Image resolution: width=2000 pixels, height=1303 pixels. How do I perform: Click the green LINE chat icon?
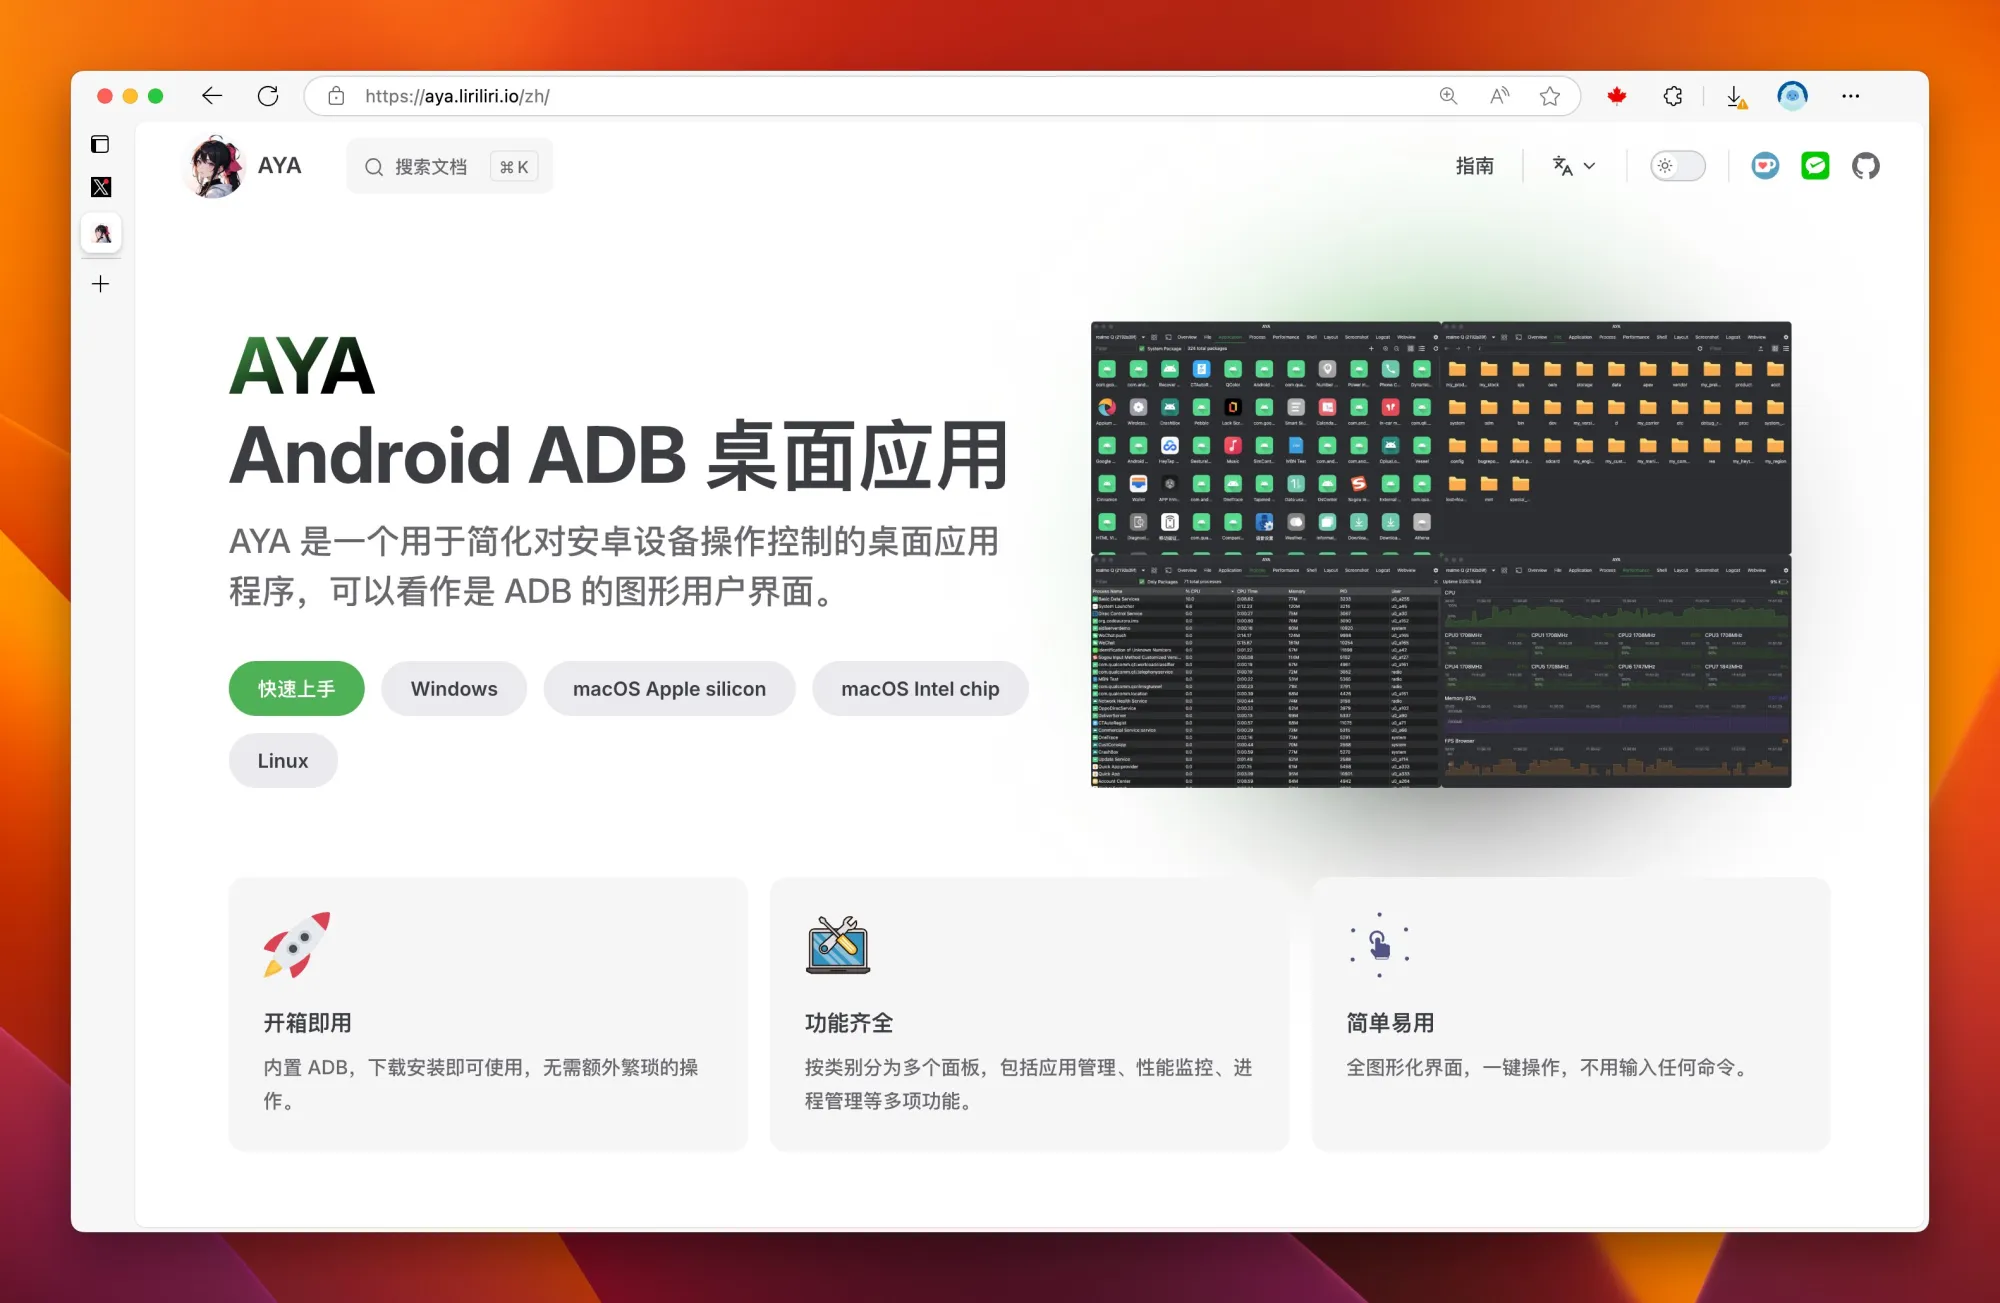point(1815,166)
